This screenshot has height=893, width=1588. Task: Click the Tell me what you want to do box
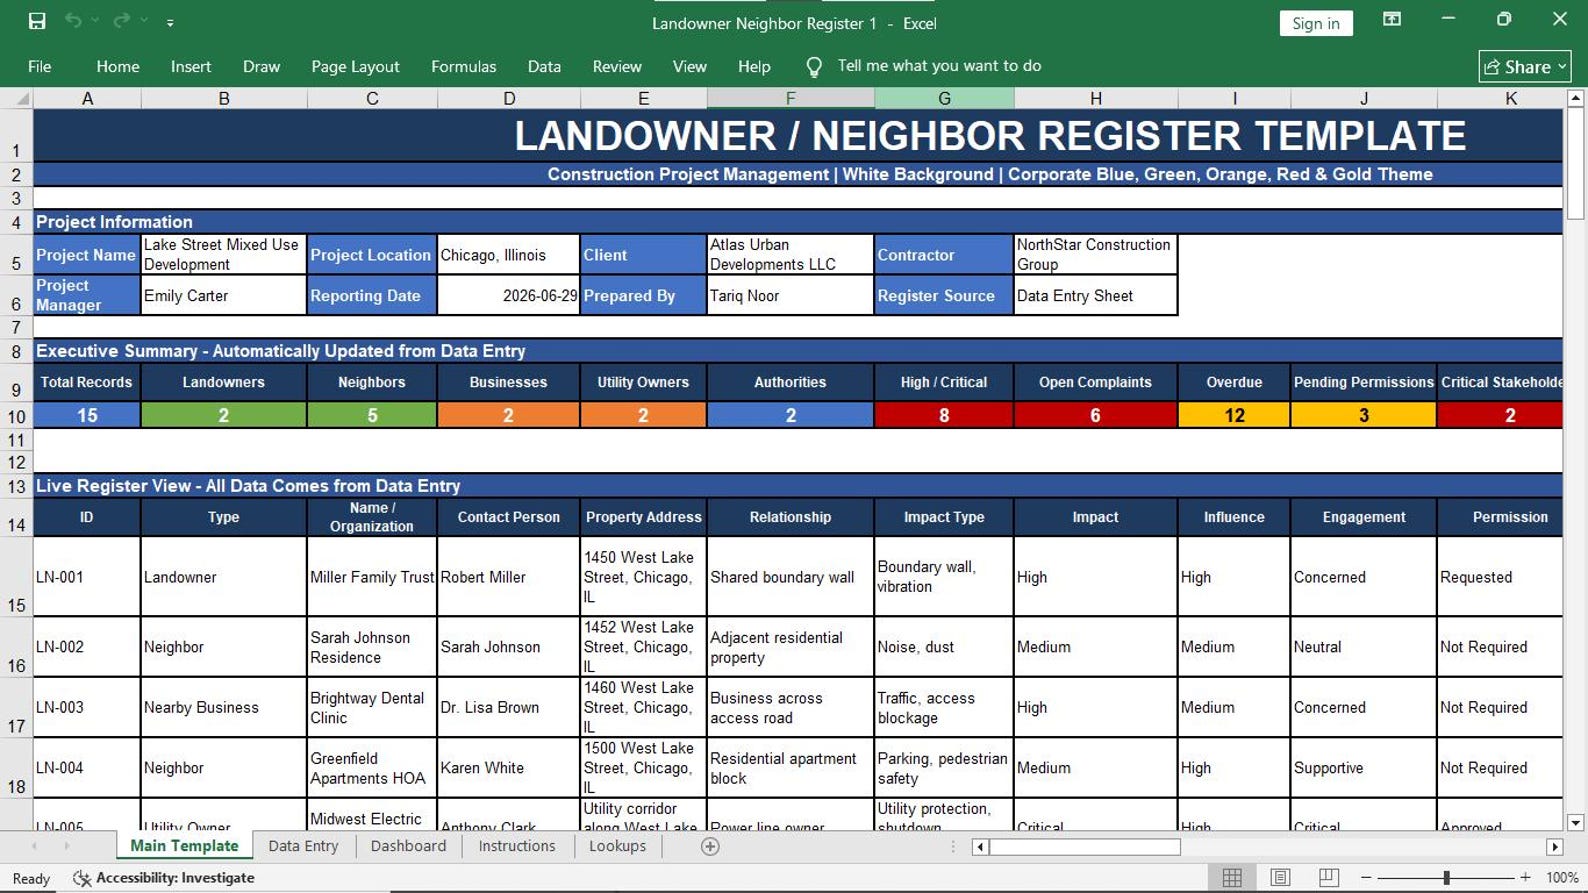pyautogui.click(x=939, y=66)
